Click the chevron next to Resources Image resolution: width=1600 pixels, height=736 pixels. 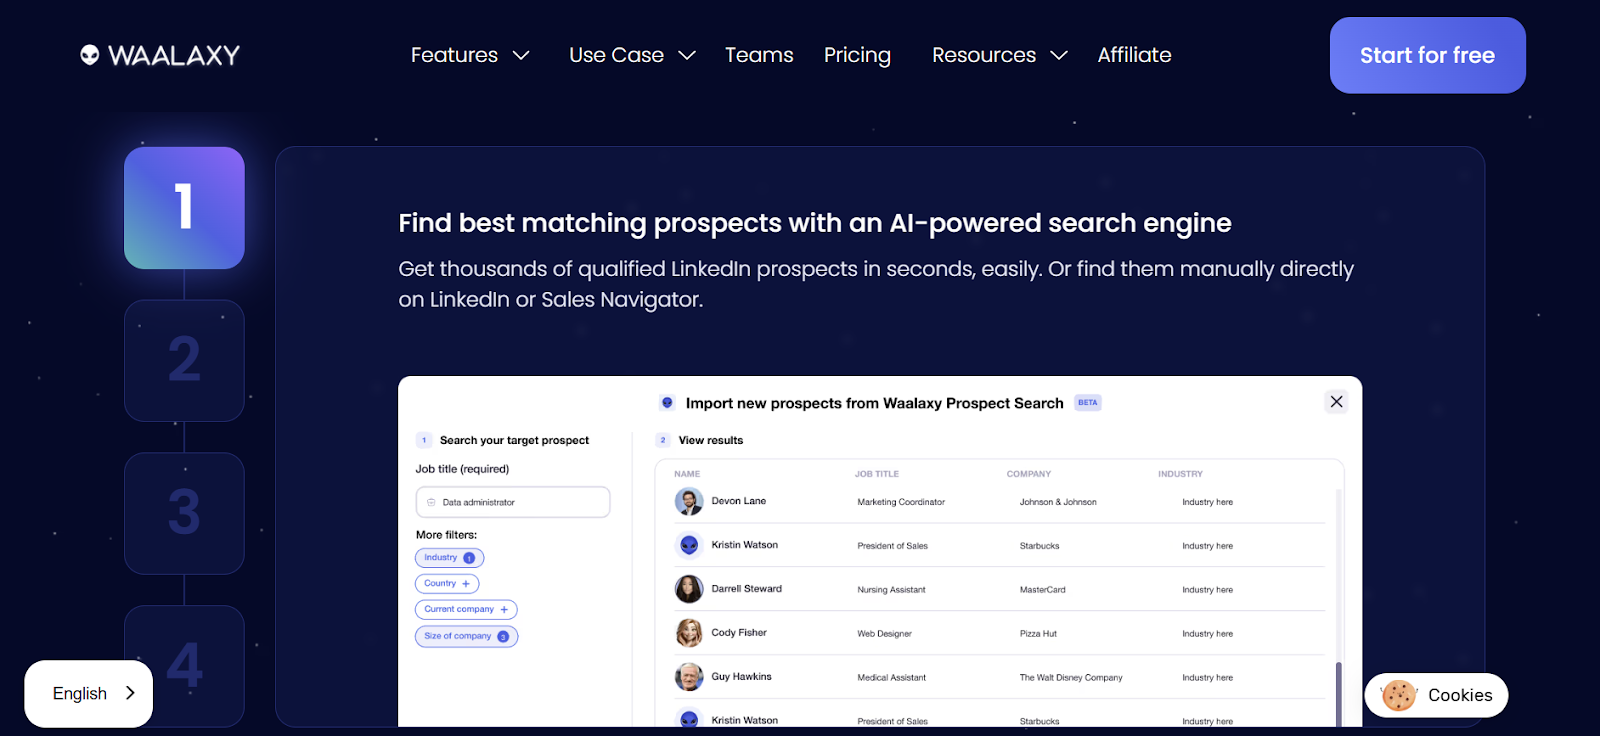pos(1059,56)
